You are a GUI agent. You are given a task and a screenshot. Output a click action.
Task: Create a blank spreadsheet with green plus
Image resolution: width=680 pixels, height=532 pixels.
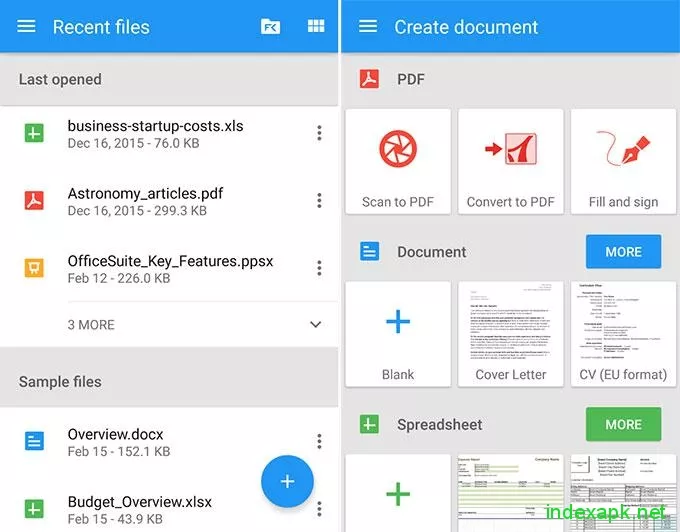coord(398,493)
